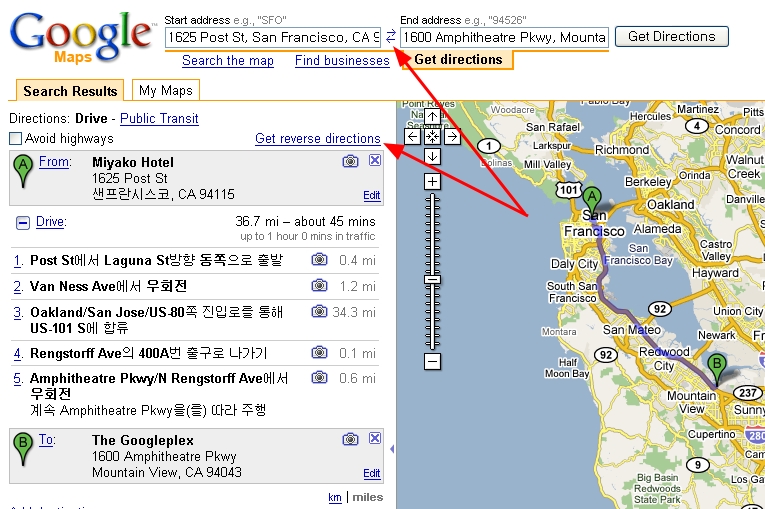This screenshot has height=509, width=765.
Task: Remove The Googleplex destination
Action: (x=375, y=438)
